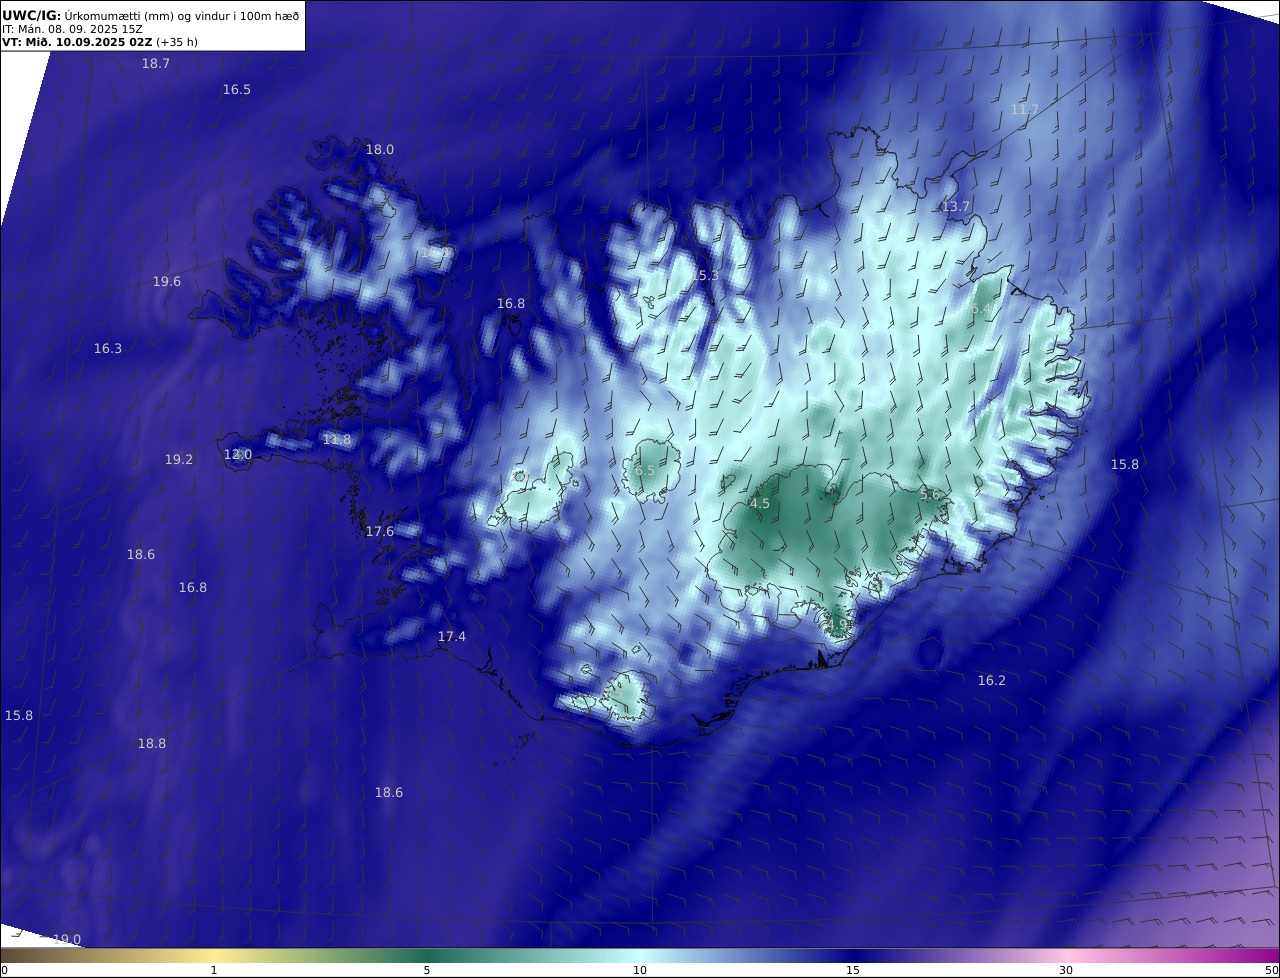The width and height of the screenshot is (1280, 978).
Task: Click the '16.5' value label
Action: 236,89
